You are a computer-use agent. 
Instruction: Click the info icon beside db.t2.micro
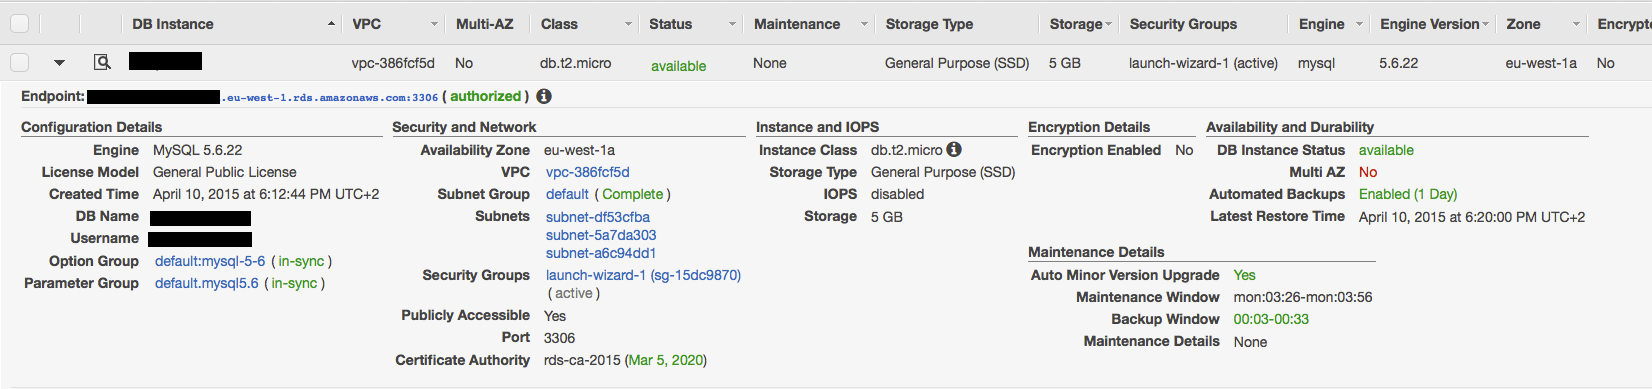[954, 149]
